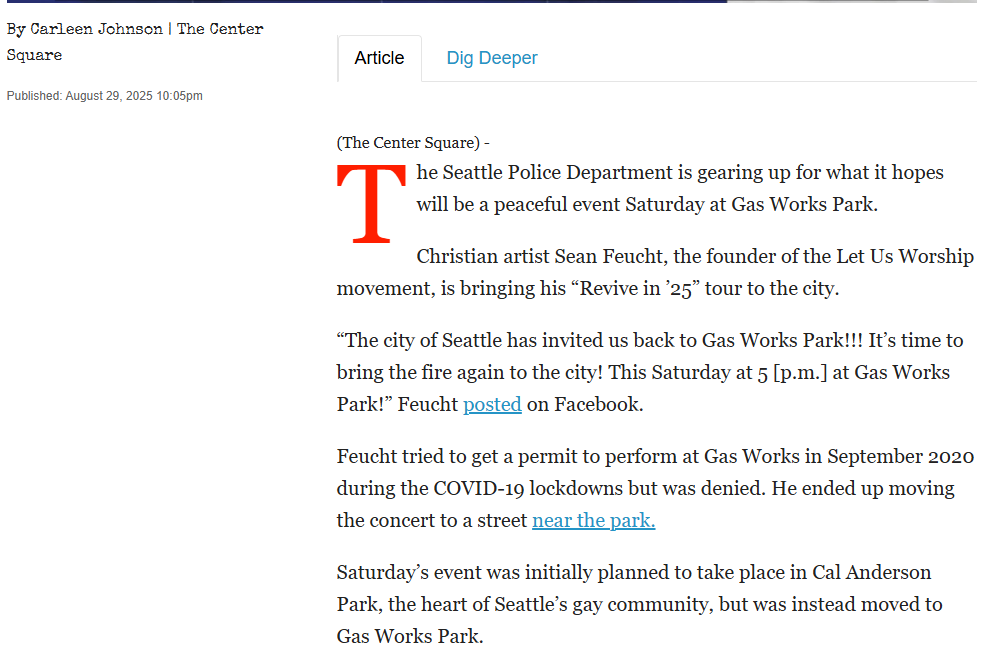Click paragraph starting 'Saturday's event was initially planned'

(639, 604)
